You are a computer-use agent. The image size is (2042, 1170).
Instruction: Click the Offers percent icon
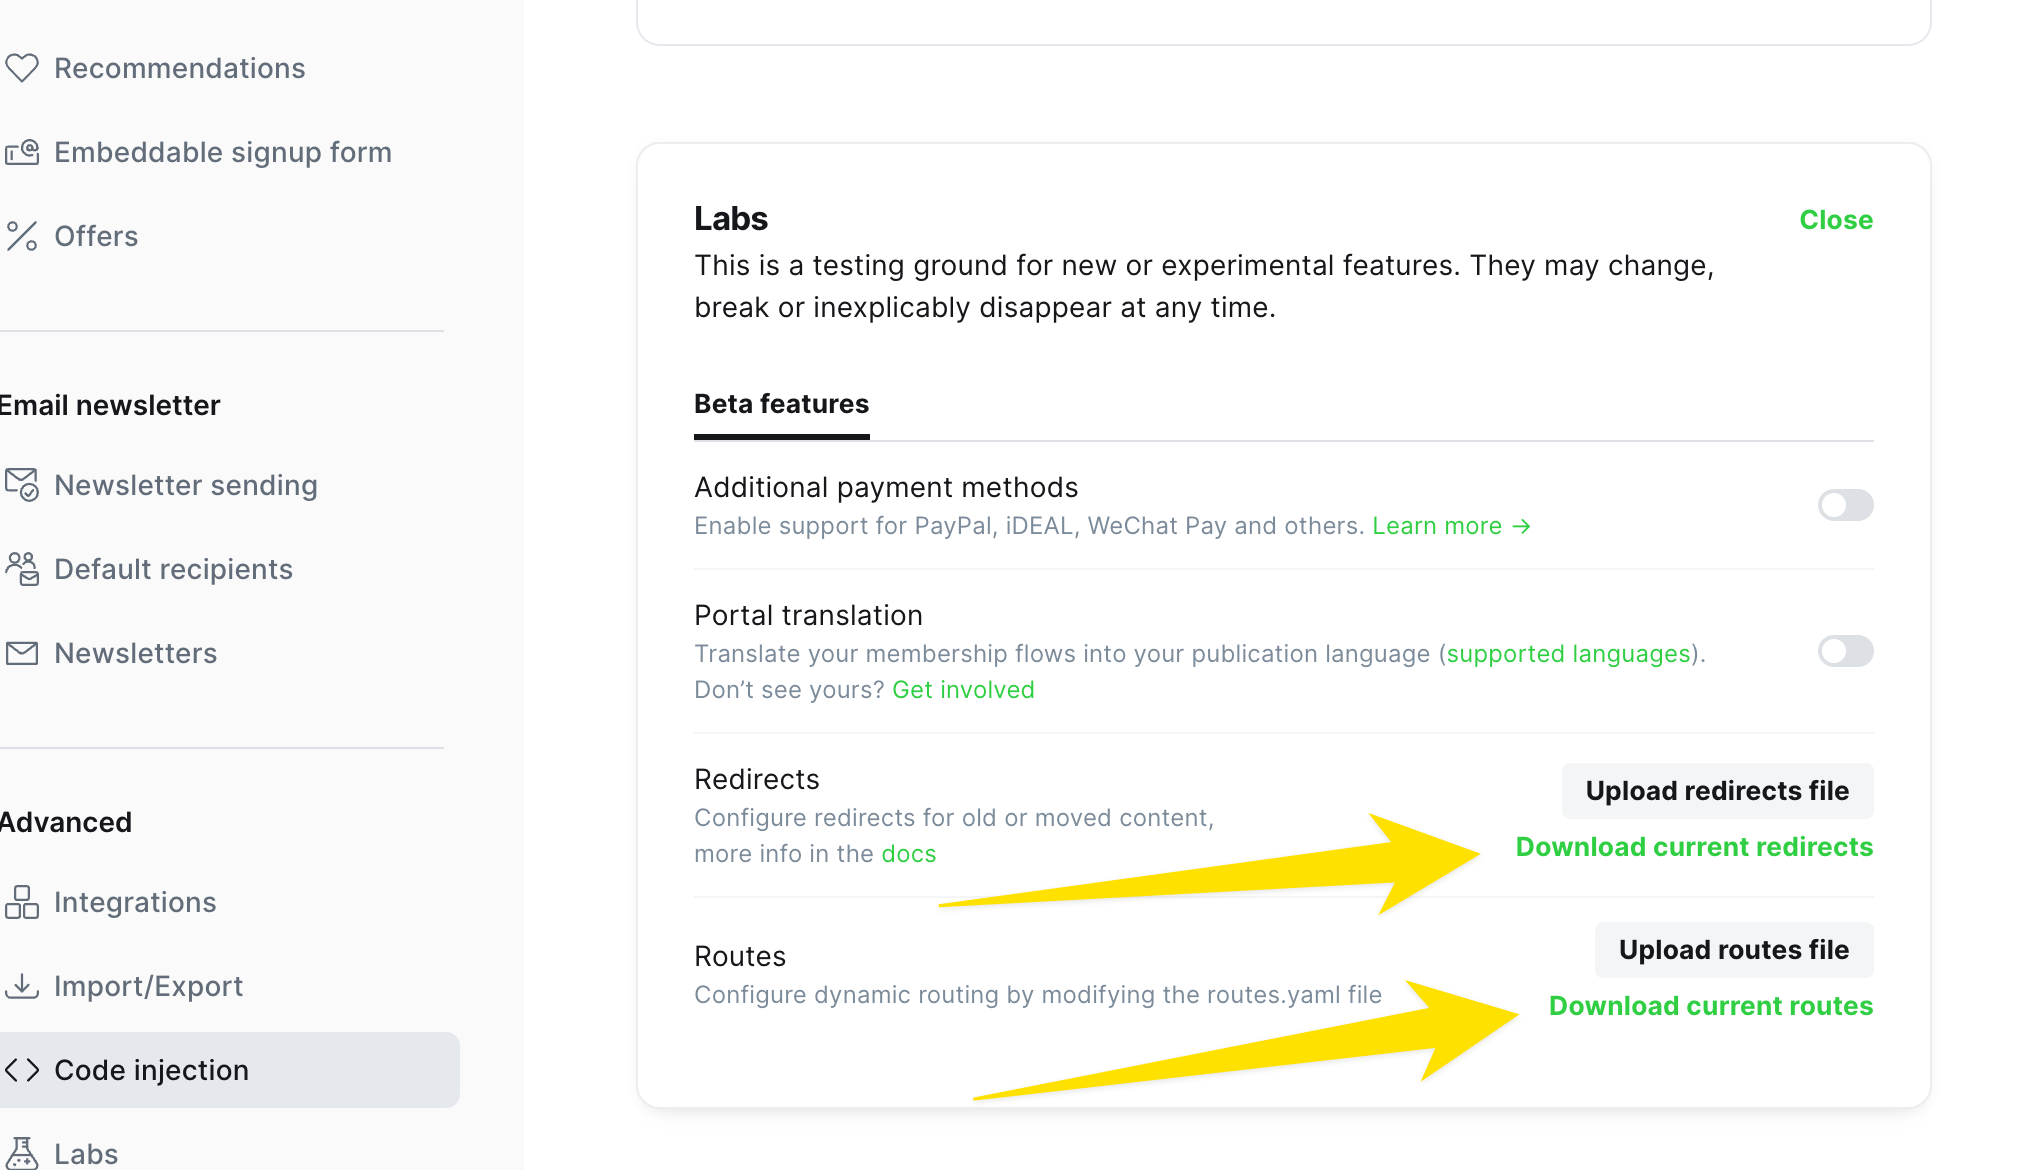pos(22,236)
